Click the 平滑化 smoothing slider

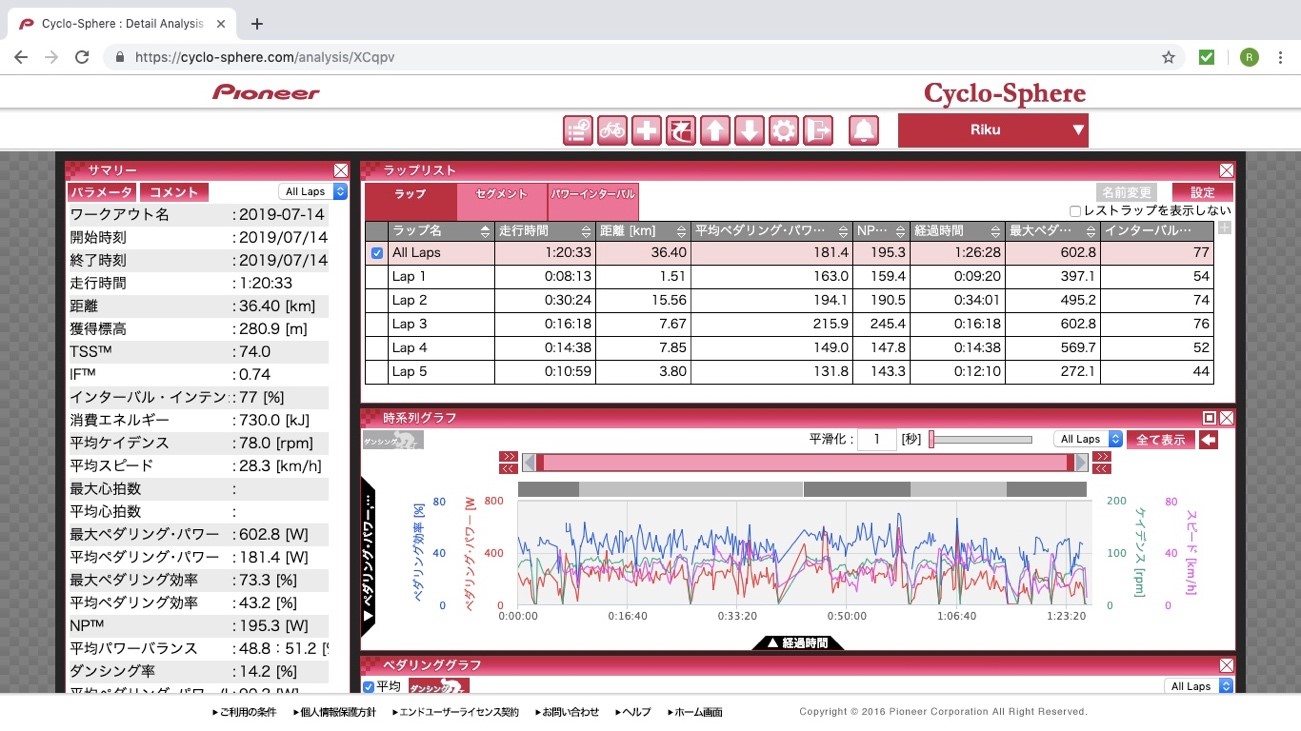981,440
